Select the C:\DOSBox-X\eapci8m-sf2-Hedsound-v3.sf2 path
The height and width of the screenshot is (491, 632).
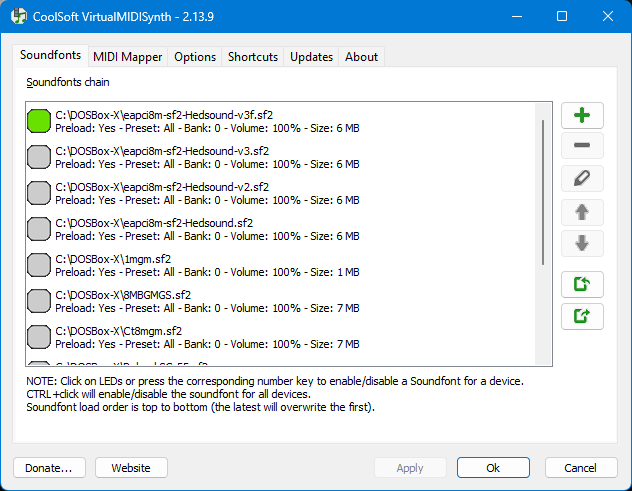[x=162, y=151]
